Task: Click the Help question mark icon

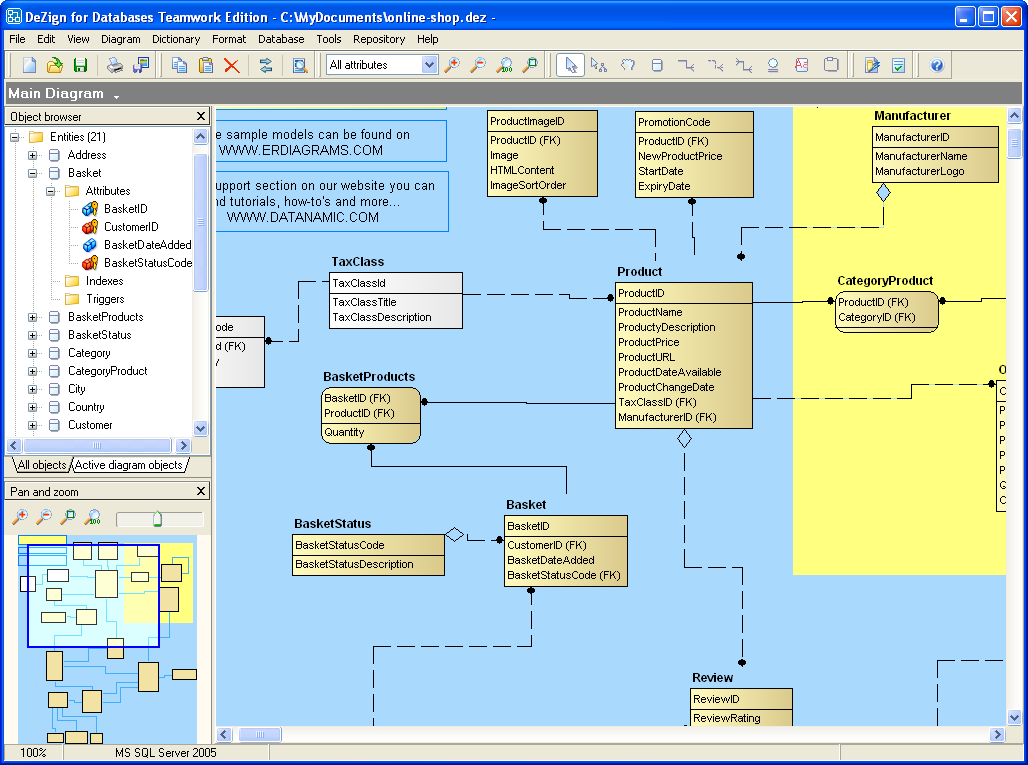Action: (936, 65)
